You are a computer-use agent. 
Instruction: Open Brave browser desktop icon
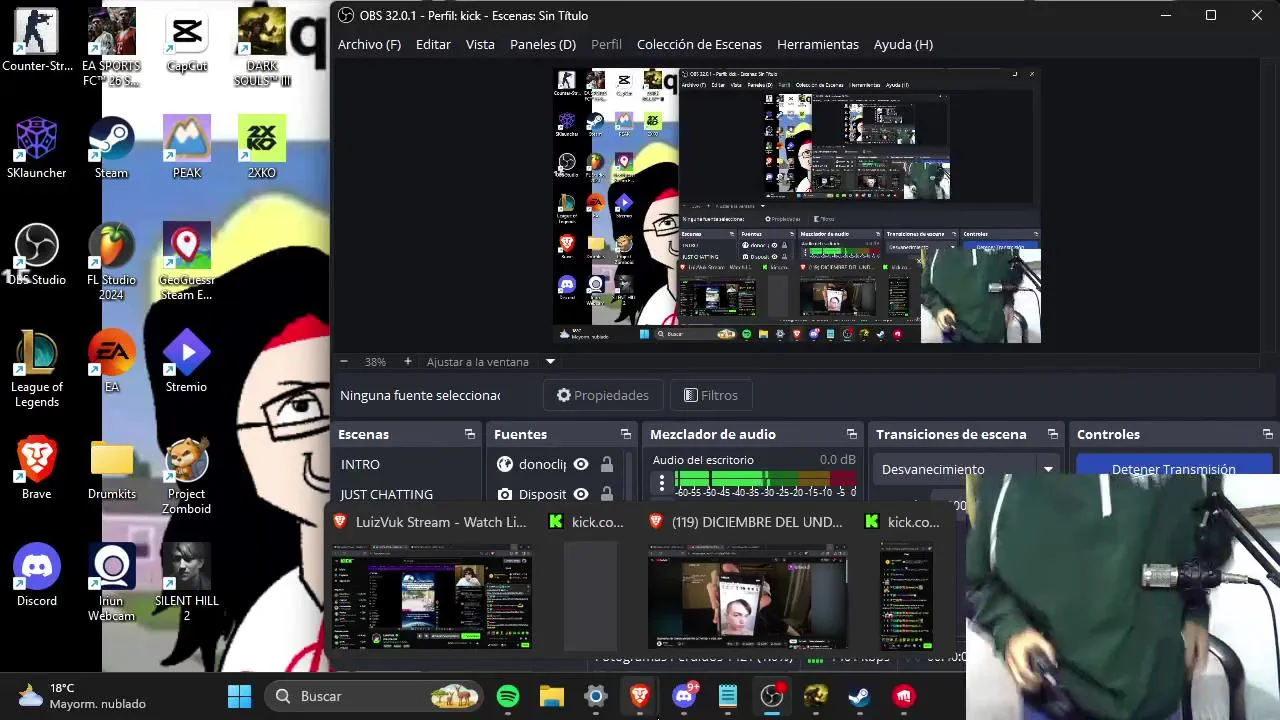37,469
